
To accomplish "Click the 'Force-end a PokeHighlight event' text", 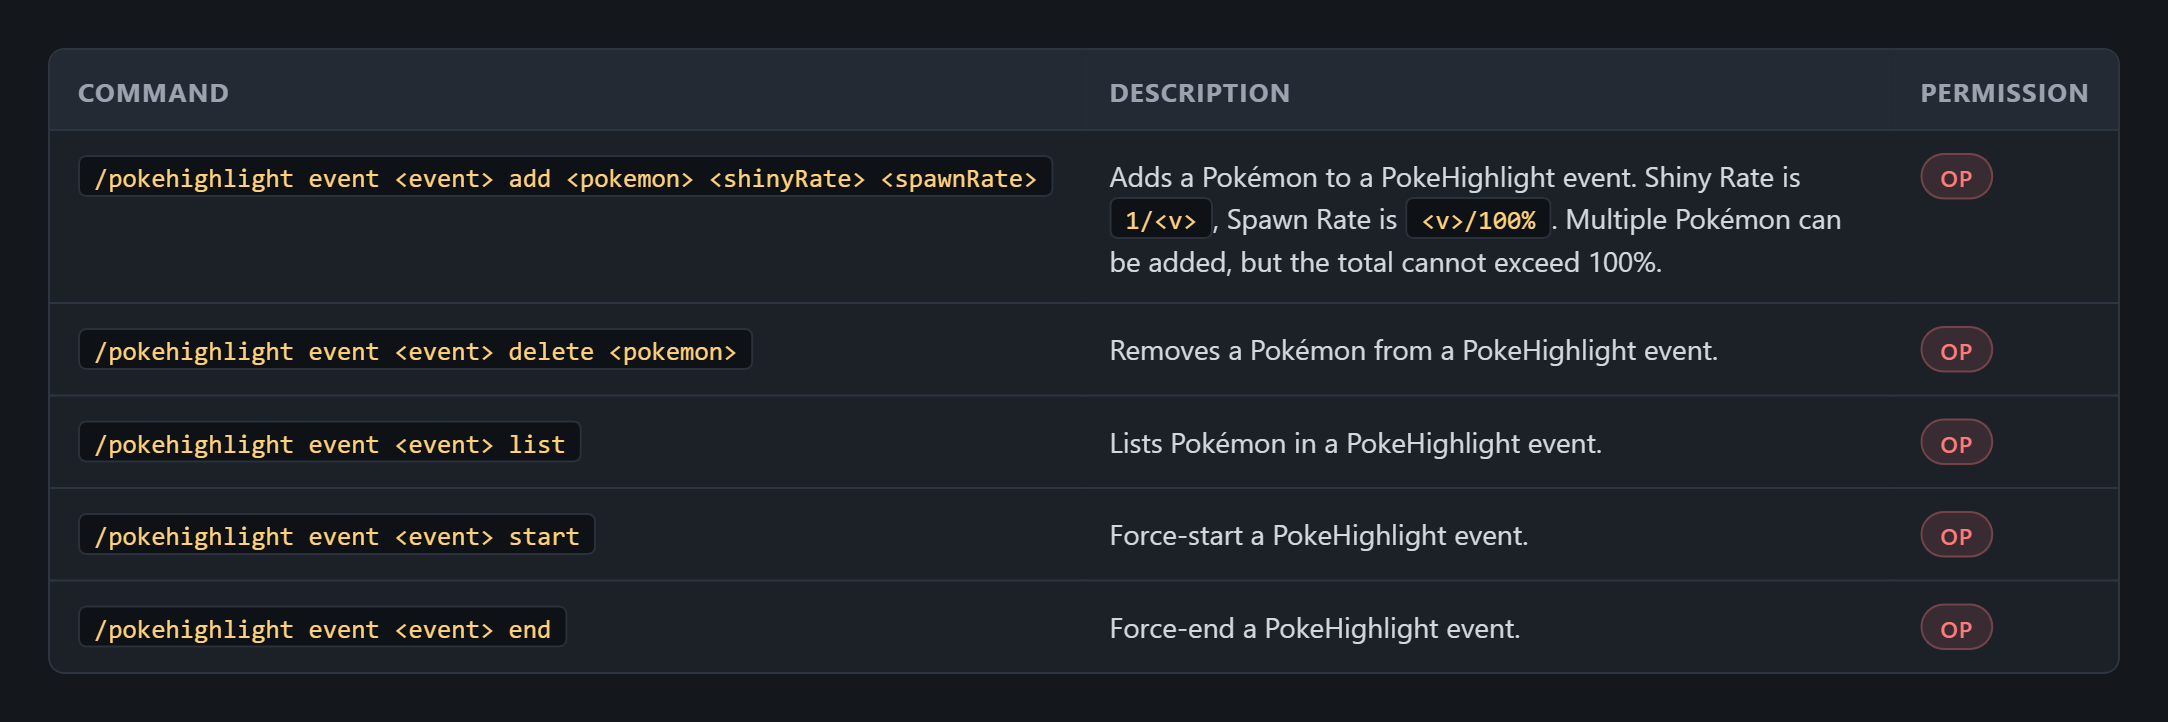I will 1314,629.
